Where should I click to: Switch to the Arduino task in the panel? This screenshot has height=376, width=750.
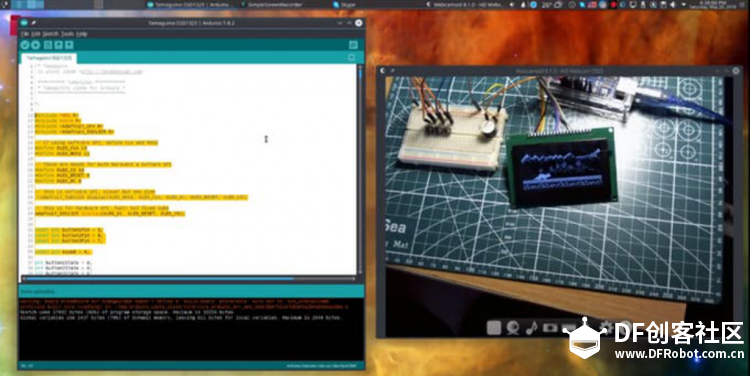191,4
